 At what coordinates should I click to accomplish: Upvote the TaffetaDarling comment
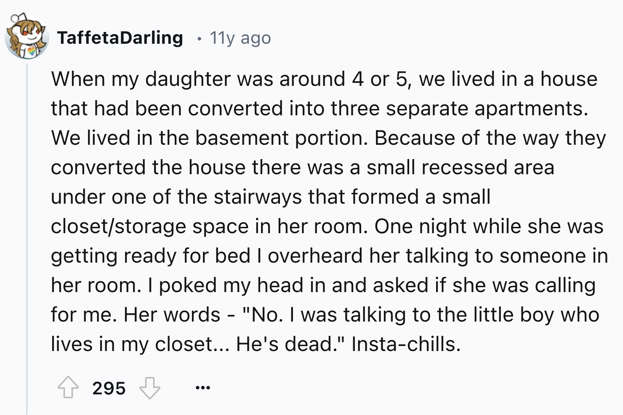pos(68,387)
